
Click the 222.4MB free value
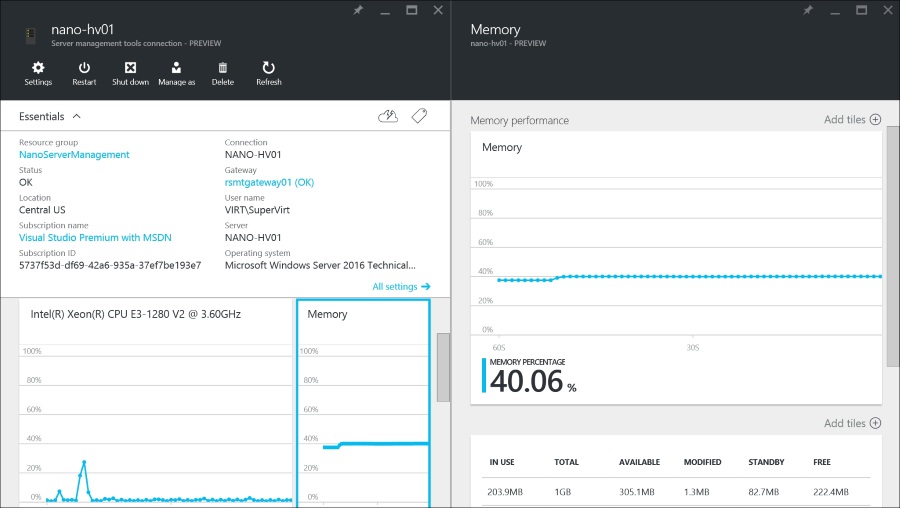click(x=831, y=492)
